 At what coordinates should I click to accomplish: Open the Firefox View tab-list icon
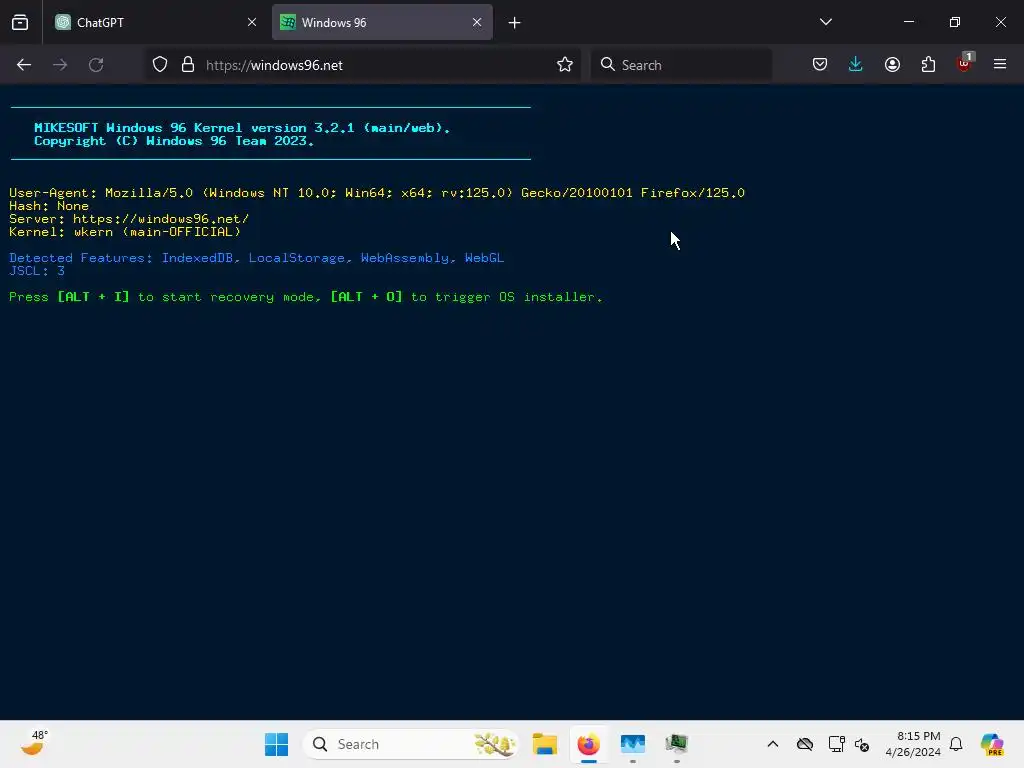click(x=20, y=23)
